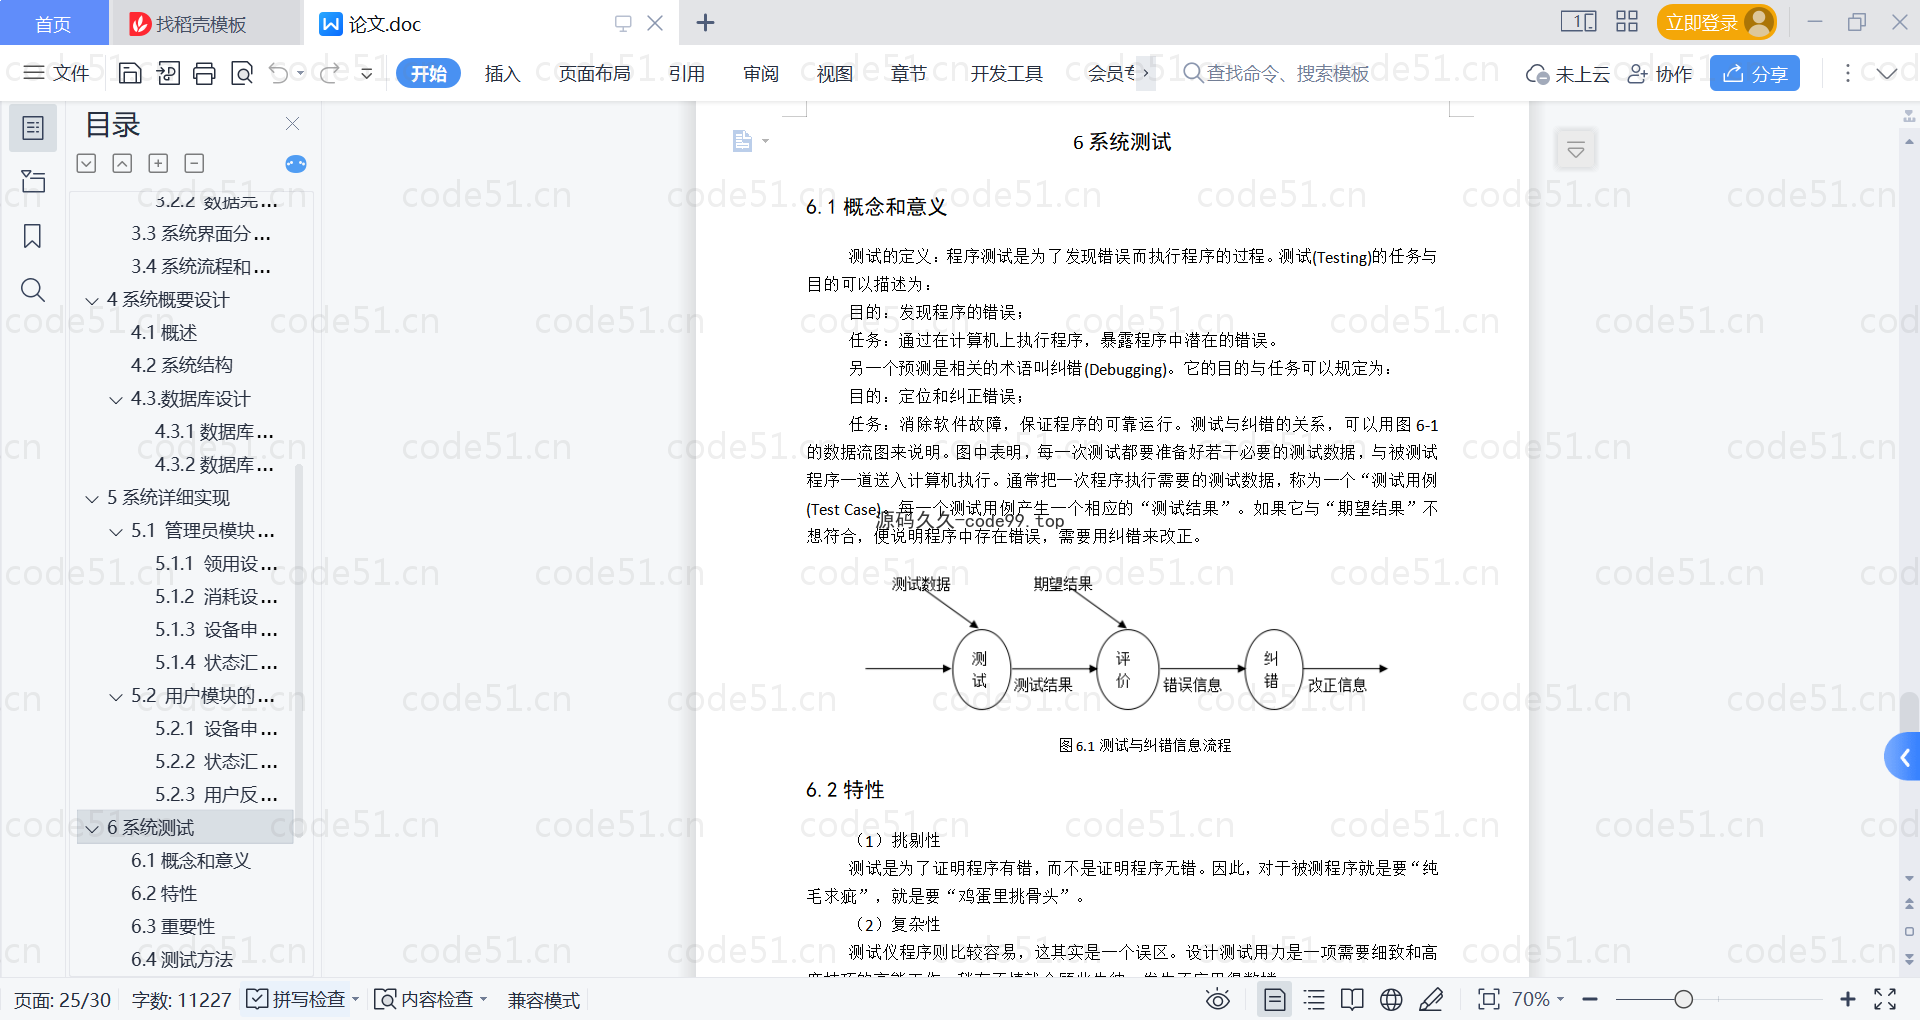The height and width of the screenshot is (1020, 1920).
Task: Click the 分享 share button
Action: pos(1755,73)
